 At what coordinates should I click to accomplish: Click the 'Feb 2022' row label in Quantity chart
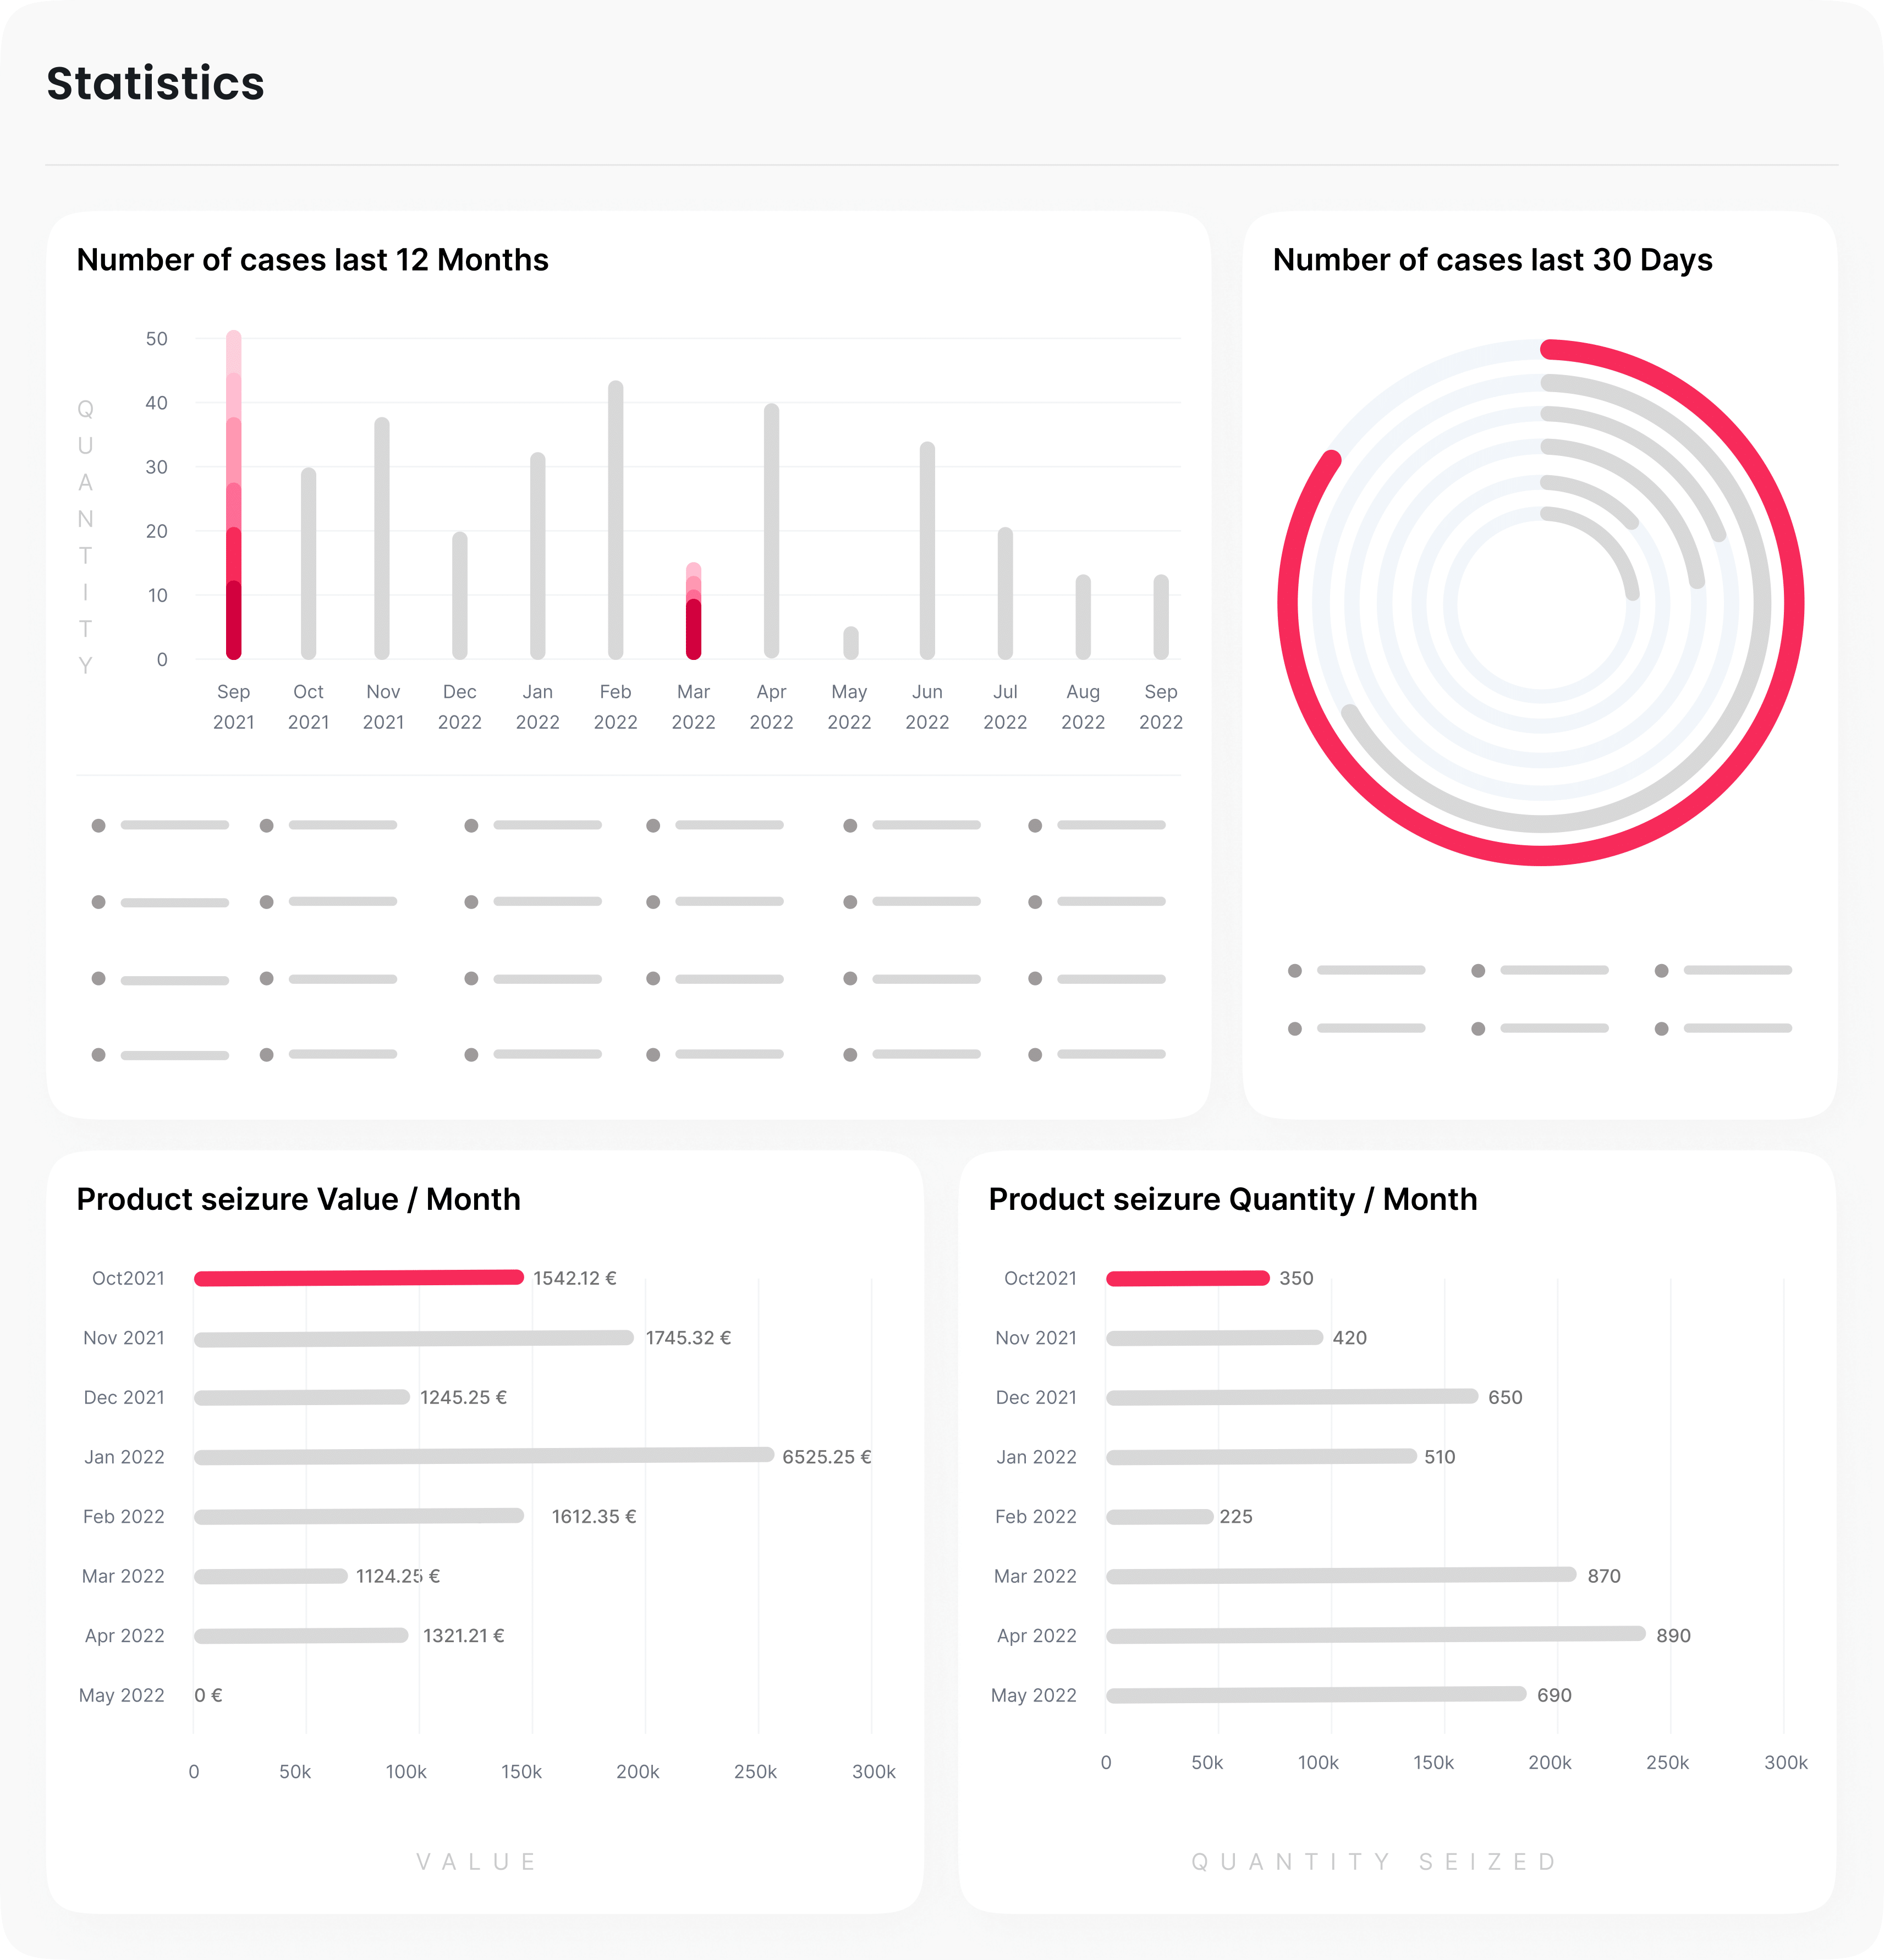tap(1035, 1517)
